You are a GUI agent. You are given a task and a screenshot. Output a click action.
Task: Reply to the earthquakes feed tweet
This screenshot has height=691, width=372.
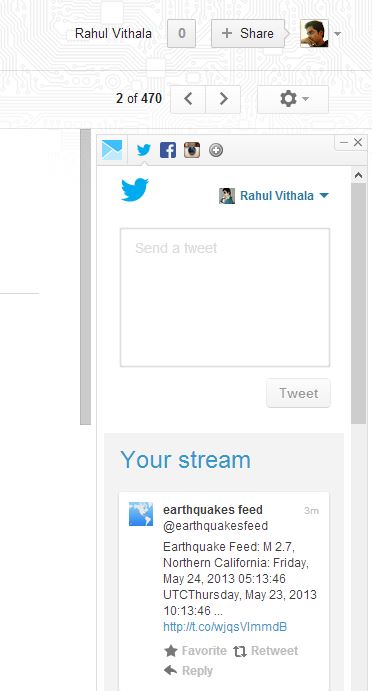[188, 671]
